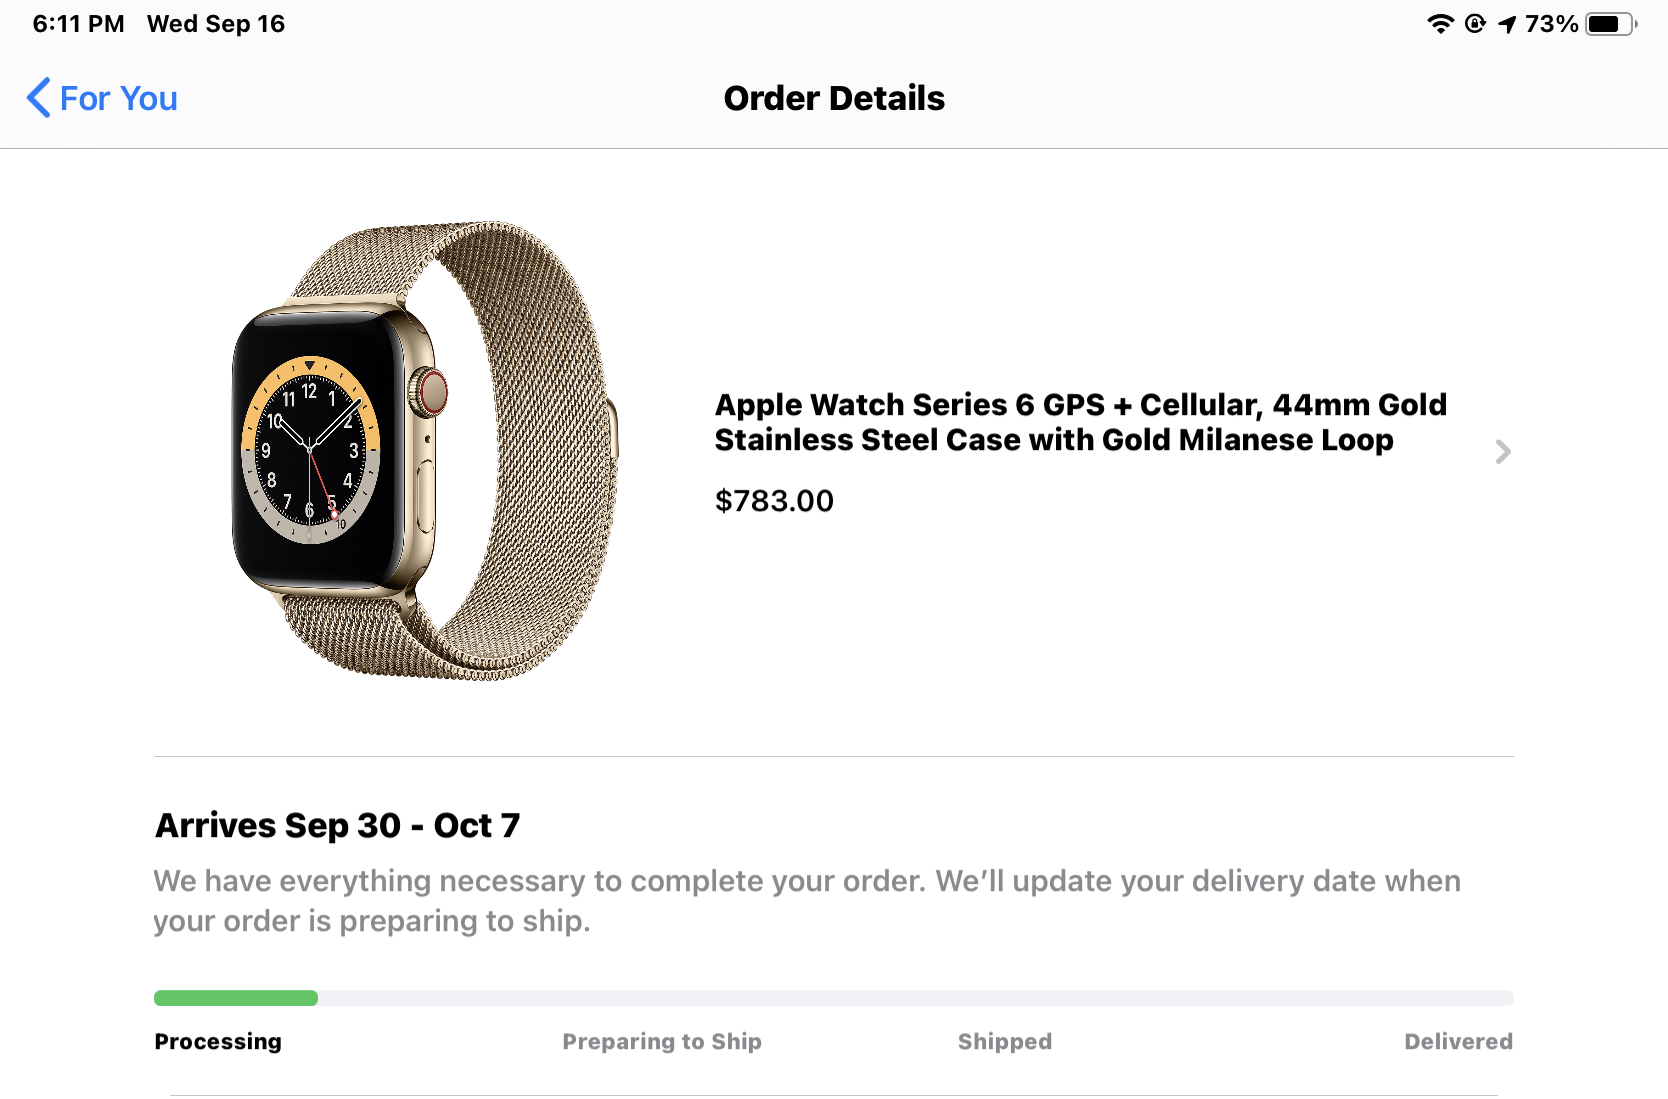Tap the Order Details title
The image size is (1668, 1099).
pos(834,98)
